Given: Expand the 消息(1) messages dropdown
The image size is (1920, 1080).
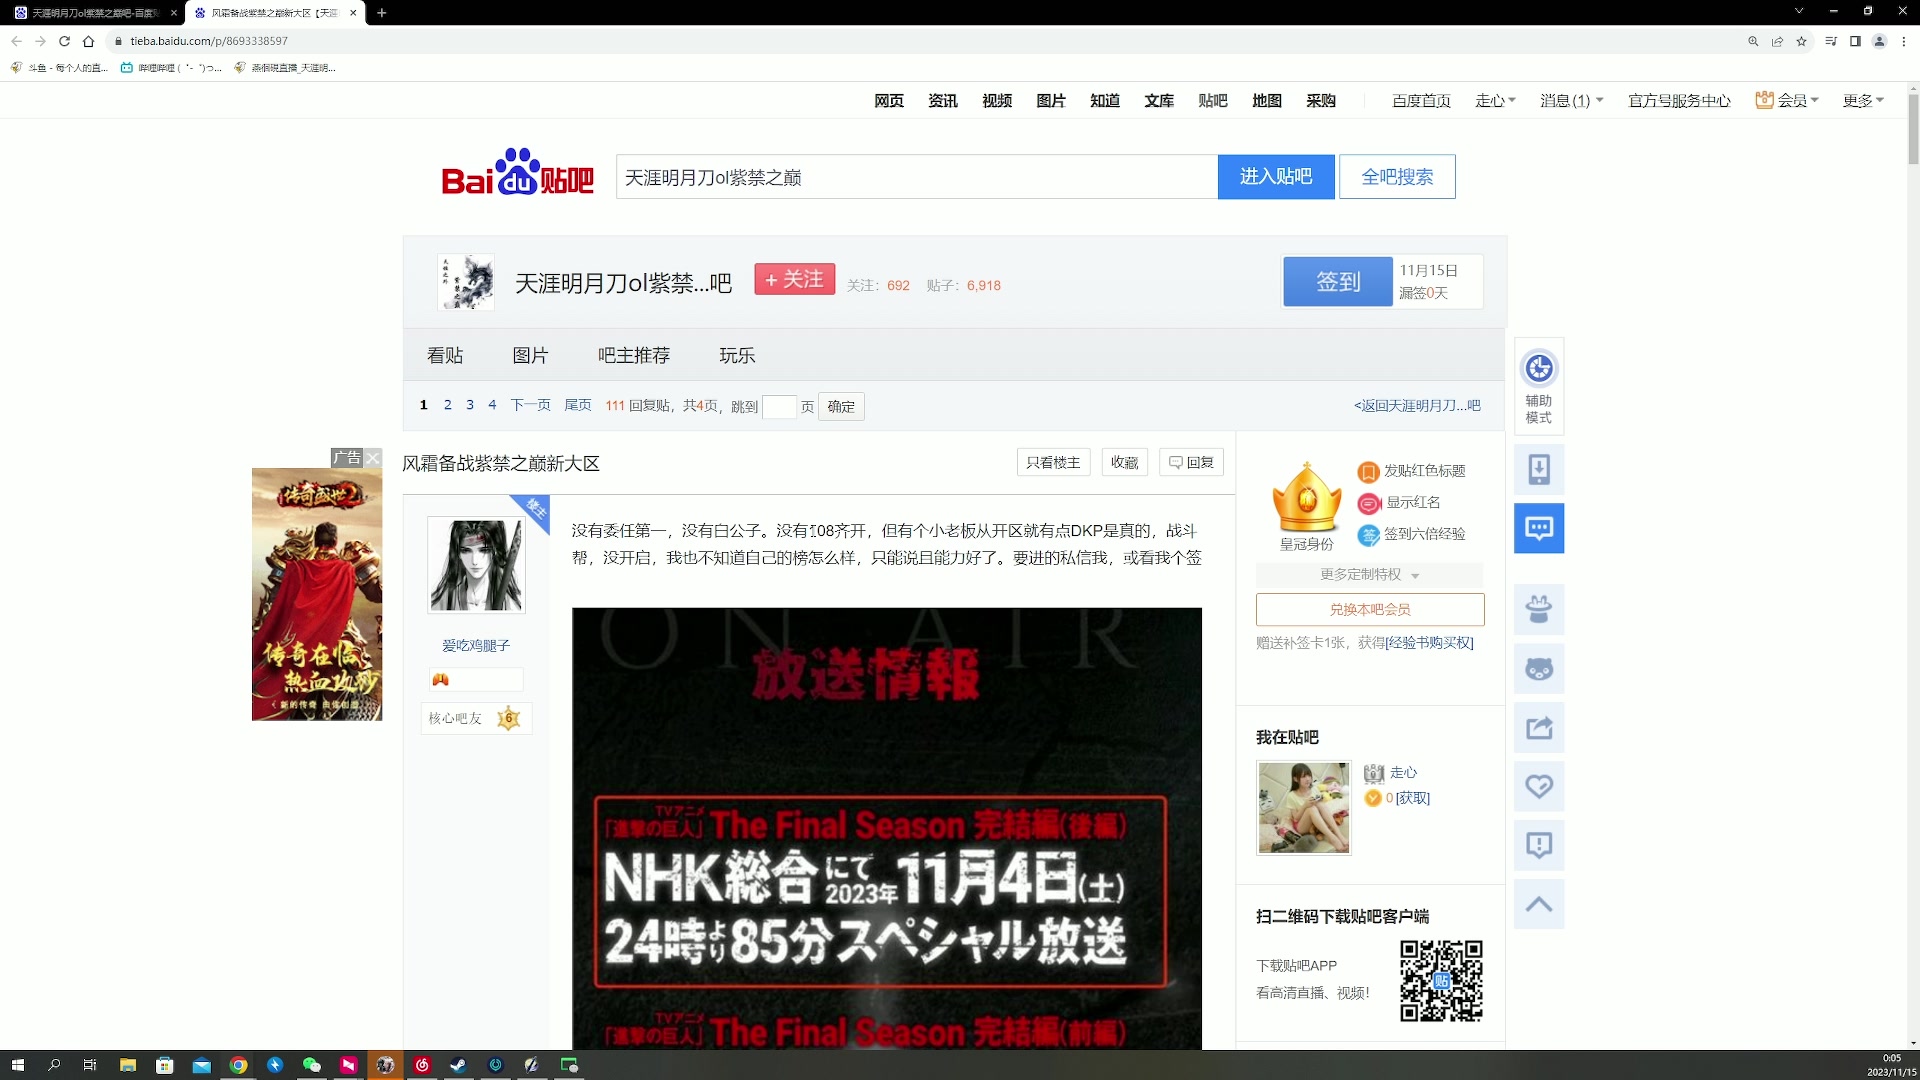Looking at the screenshot, I should point(1571,100).
